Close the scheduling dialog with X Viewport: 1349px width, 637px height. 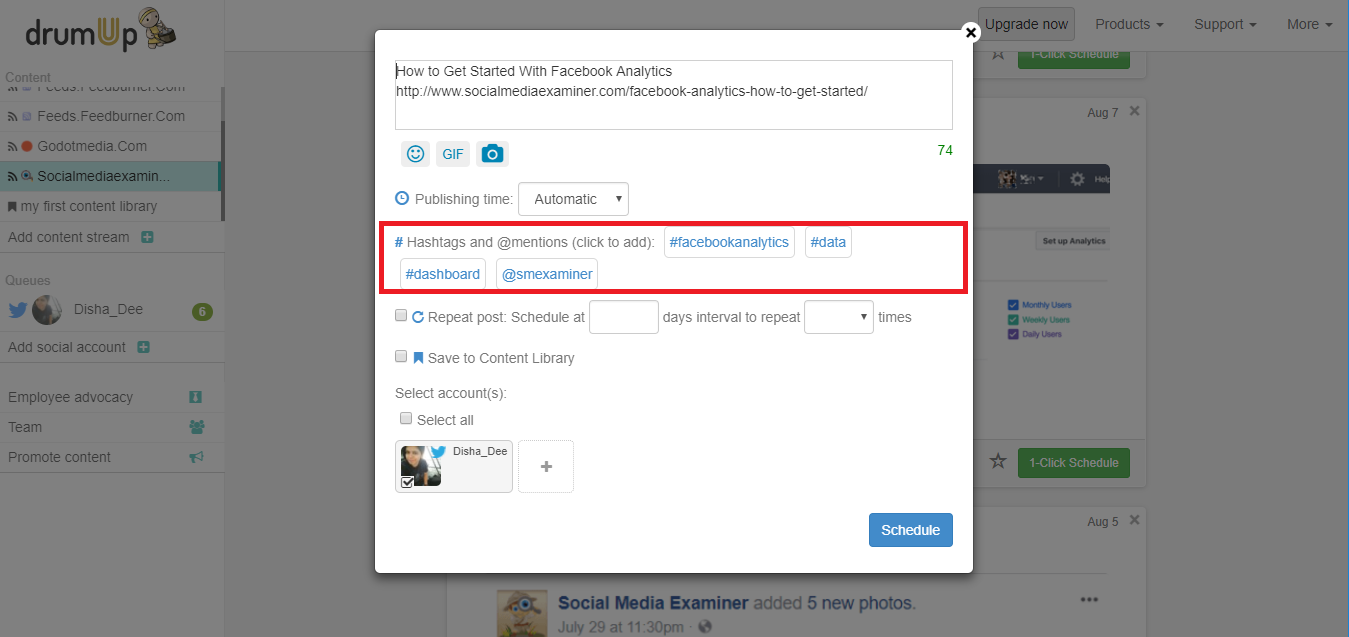pyautogui.click(x=970, y=32)
